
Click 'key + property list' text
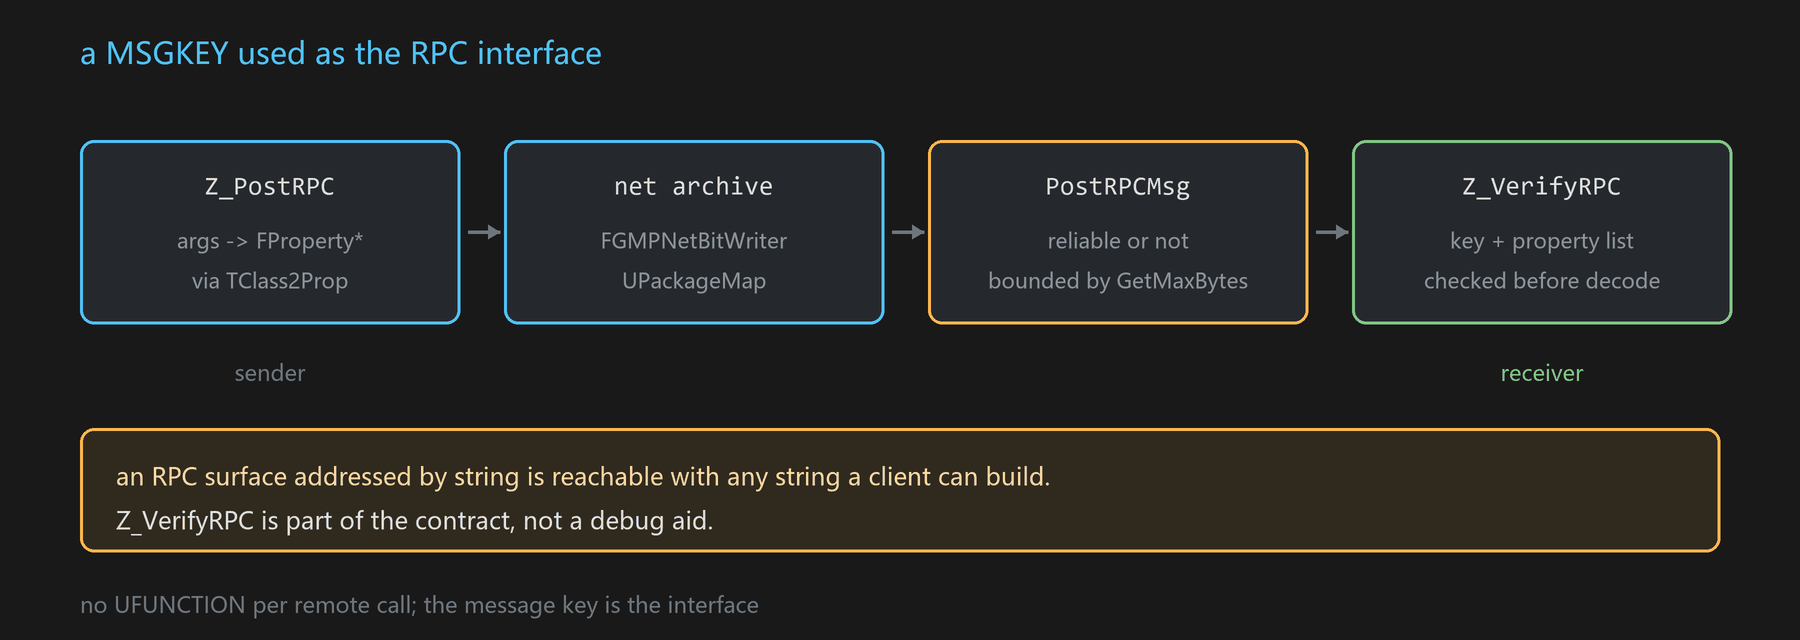coord(1542,241)
